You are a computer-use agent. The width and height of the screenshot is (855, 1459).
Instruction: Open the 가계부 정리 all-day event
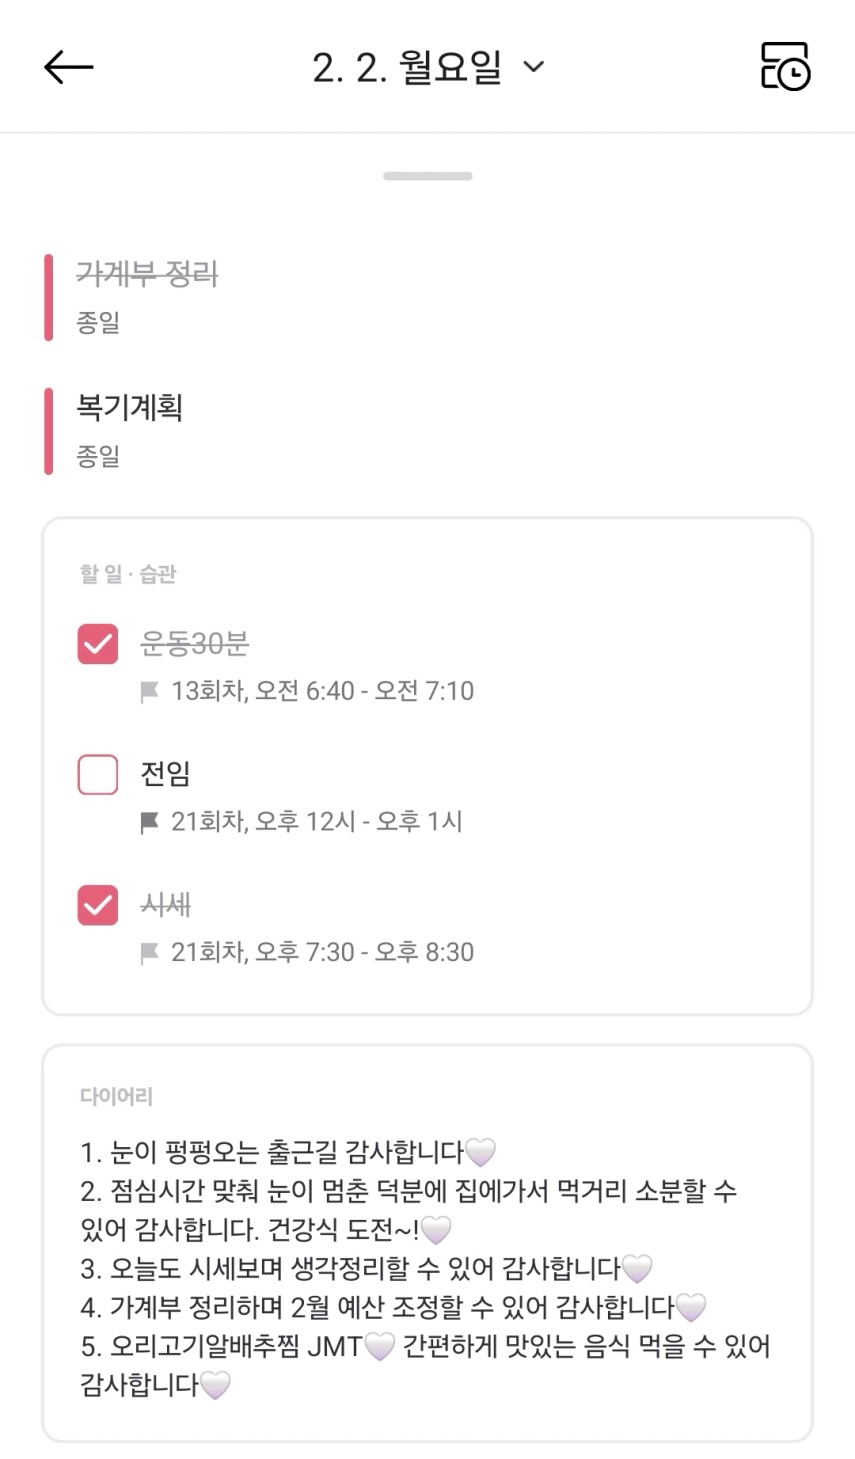(x=148, y=274)
